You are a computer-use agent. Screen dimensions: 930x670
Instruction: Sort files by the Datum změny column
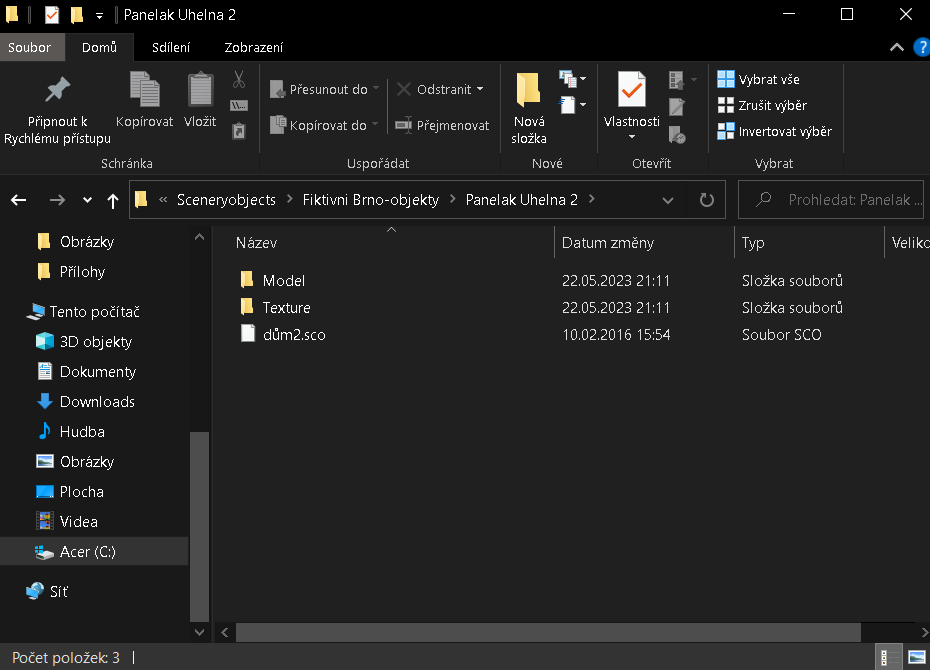(608, 243)
